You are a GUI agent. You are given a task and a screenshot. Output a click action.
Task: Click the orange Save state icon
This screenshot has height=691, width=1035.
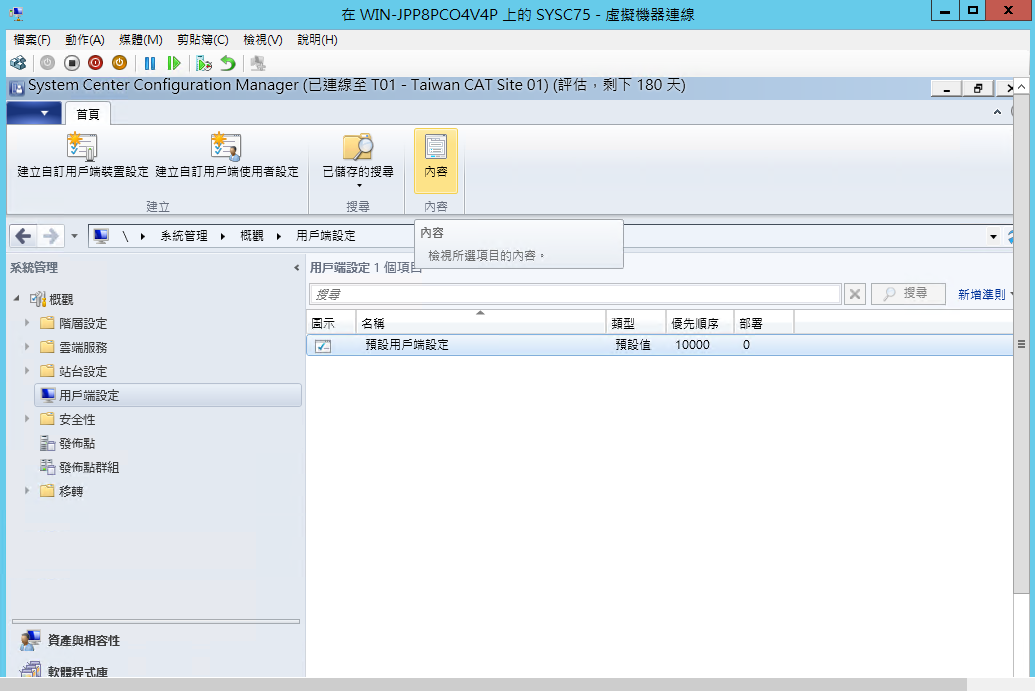click(119, 63)
